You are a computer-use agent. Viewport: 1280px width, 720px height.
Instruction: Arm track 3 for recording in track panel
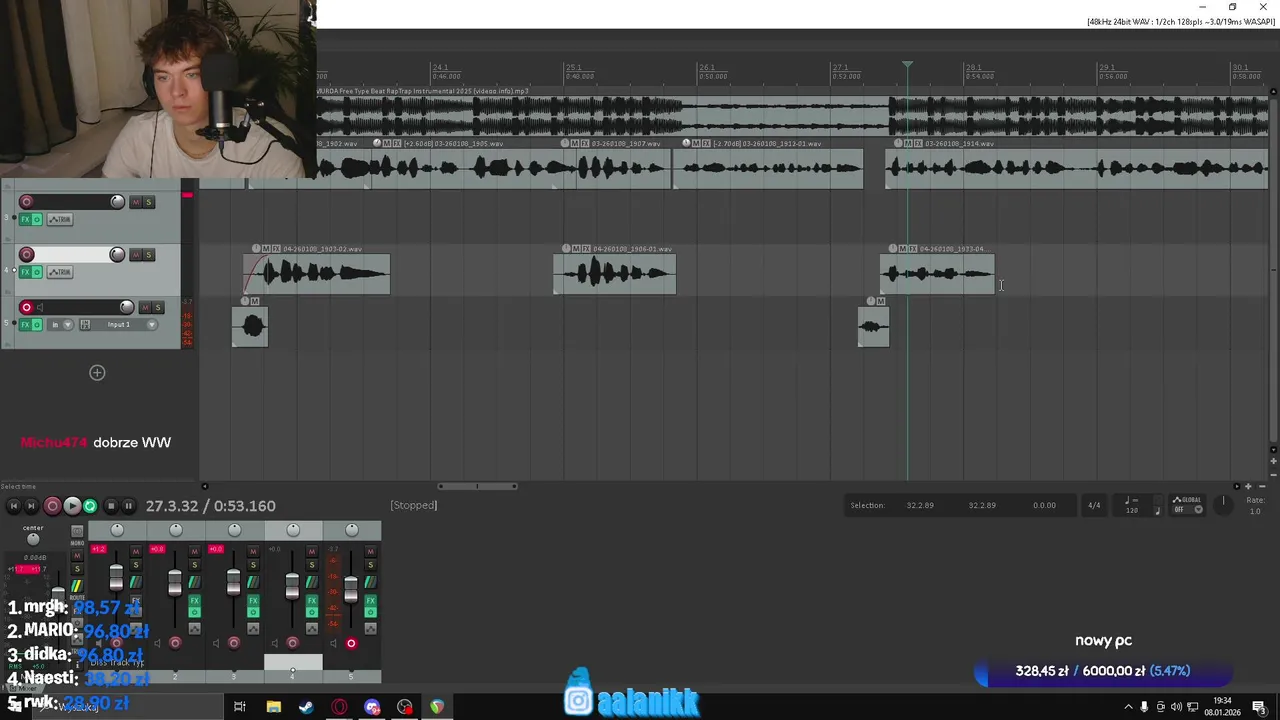(x=26, y=202)
